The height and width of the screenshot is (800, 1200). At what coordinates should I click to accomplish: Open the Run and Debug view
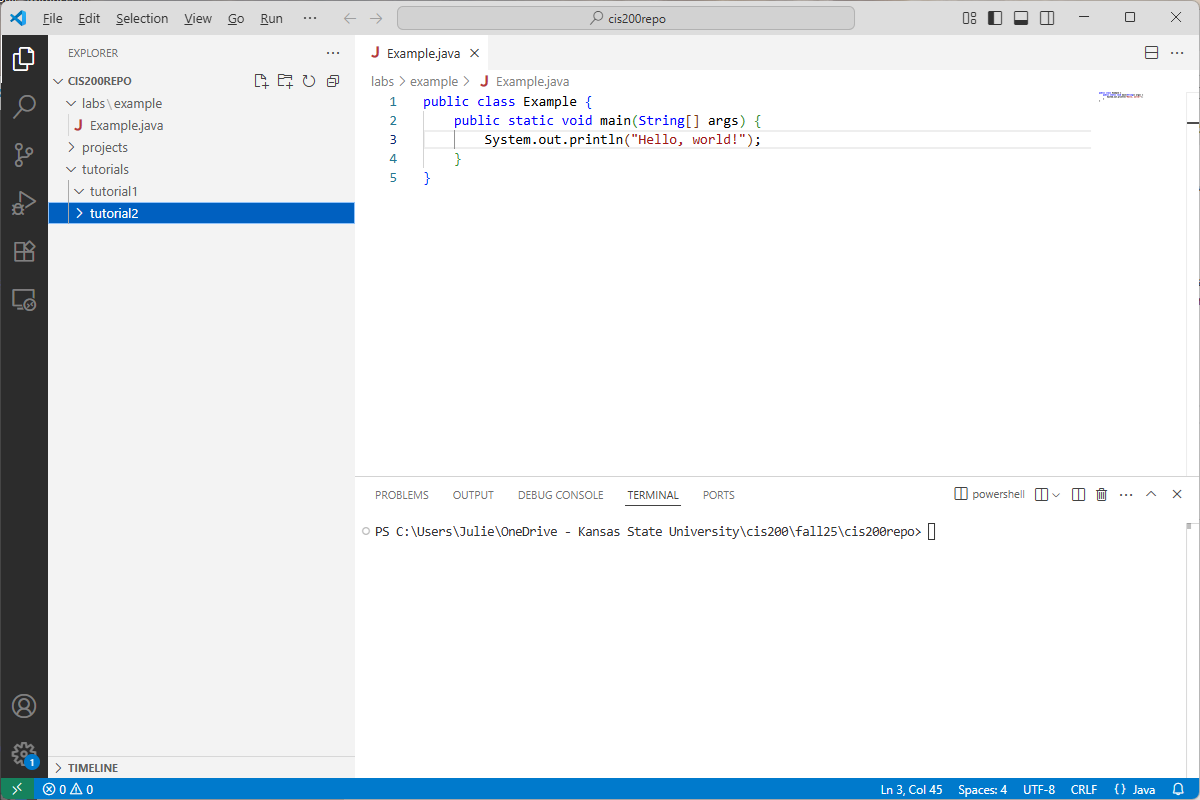click(x=24, y=203)
